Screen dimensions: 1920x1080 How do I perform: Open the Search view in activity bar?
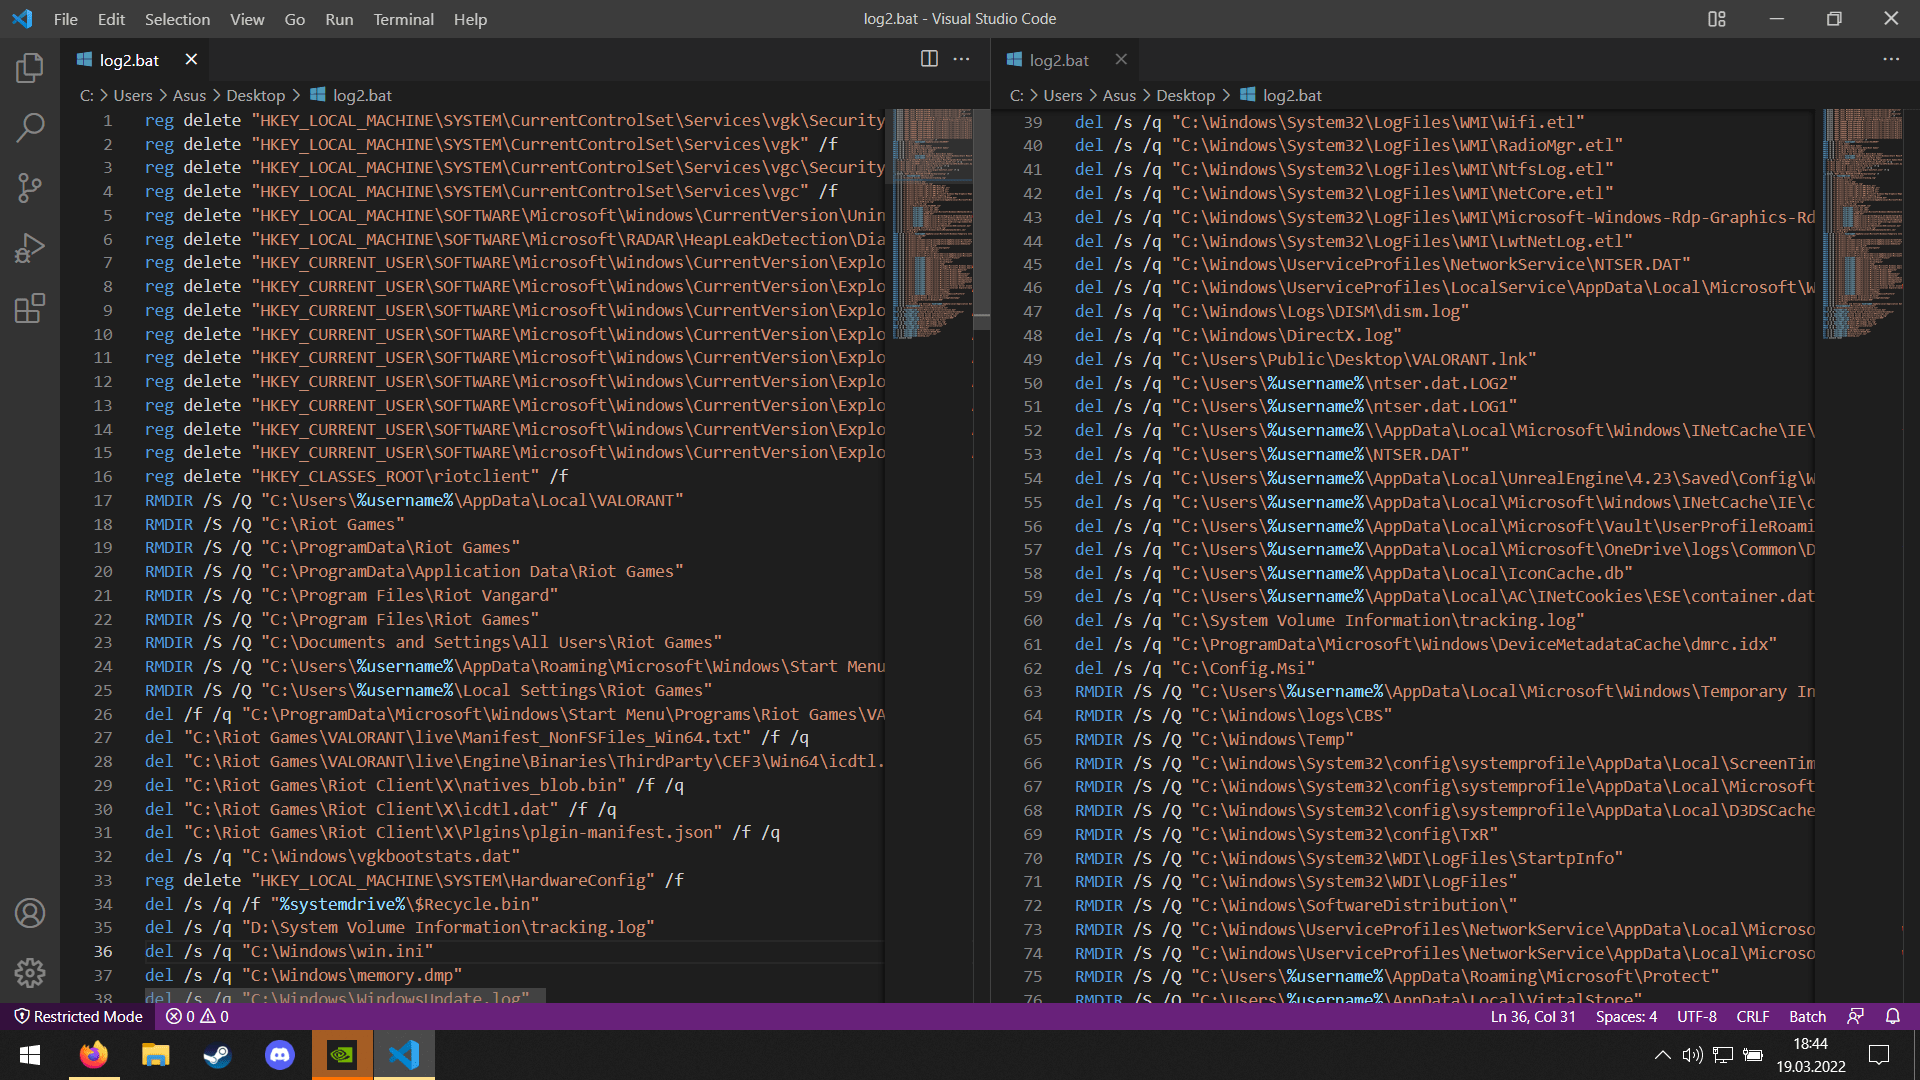click(x=30, y=128)
